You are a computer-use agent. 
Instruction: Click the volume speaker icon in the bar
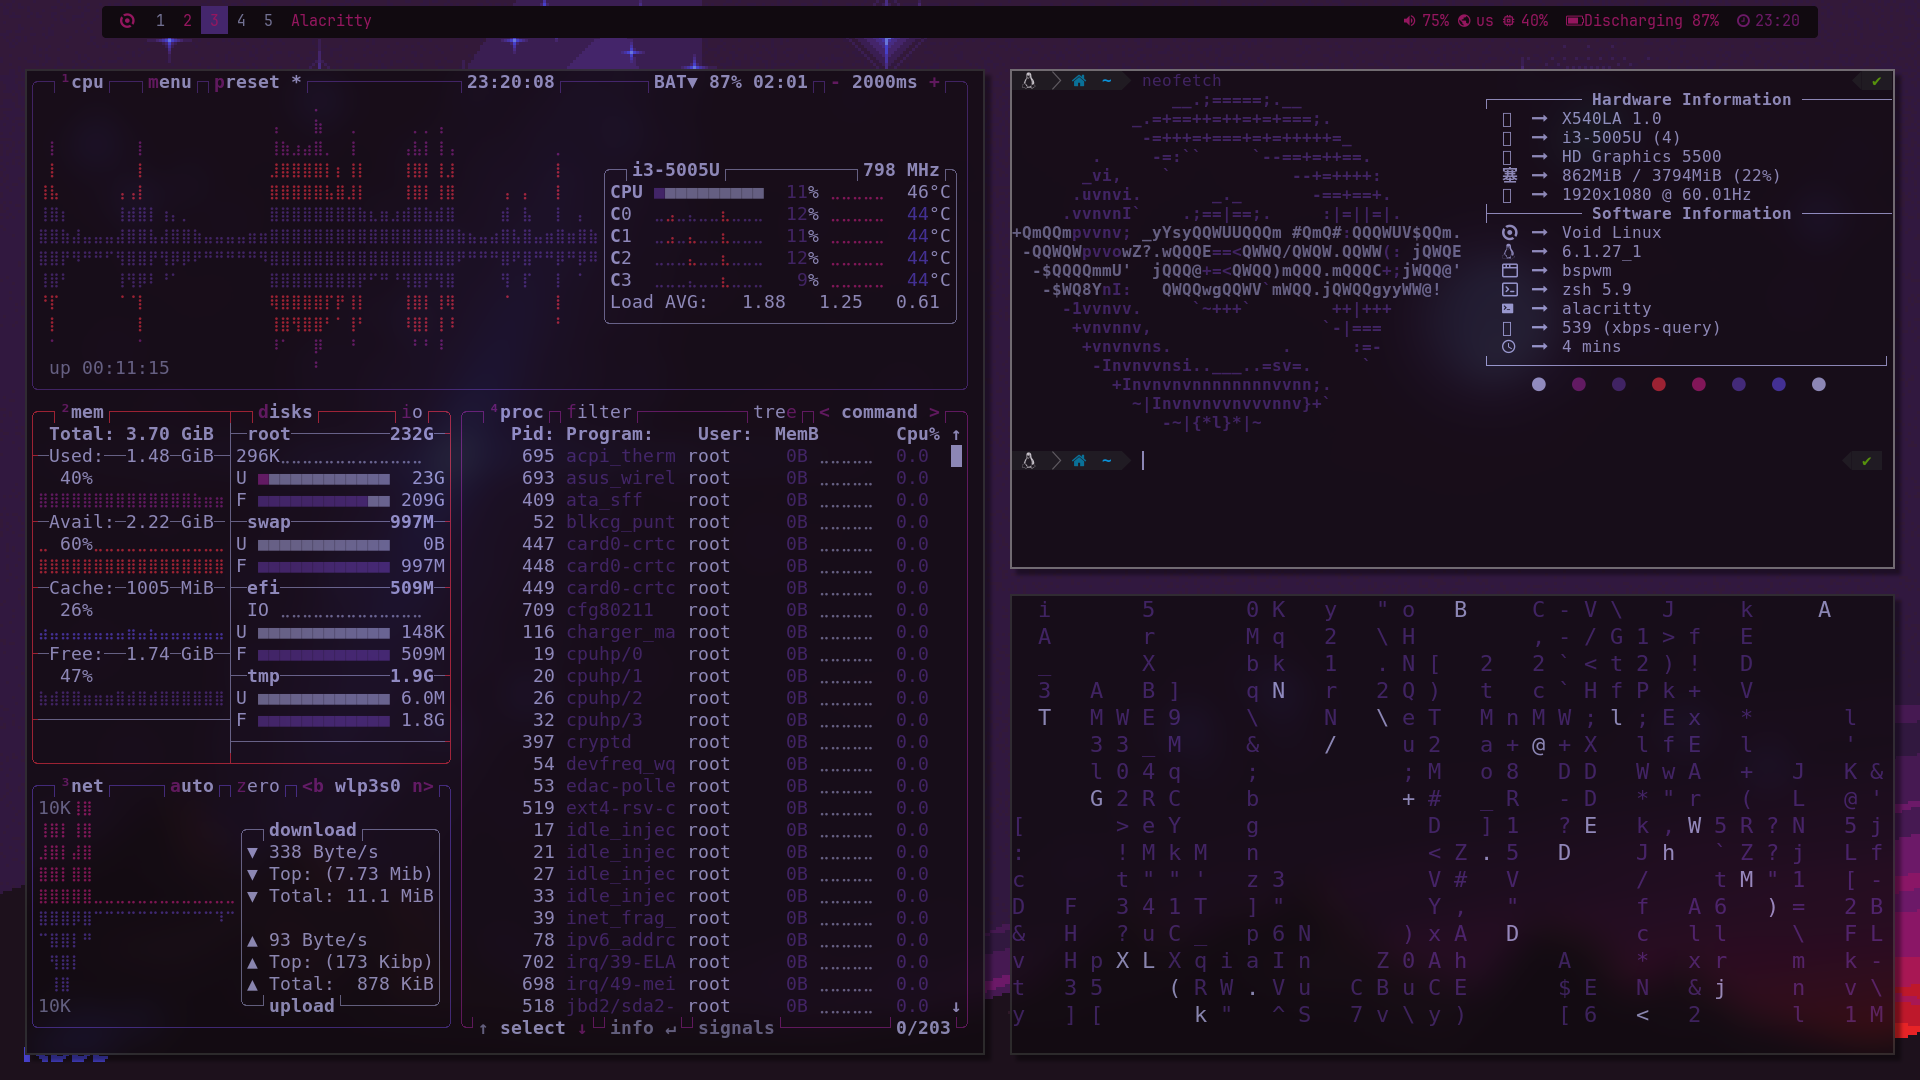1409,21
